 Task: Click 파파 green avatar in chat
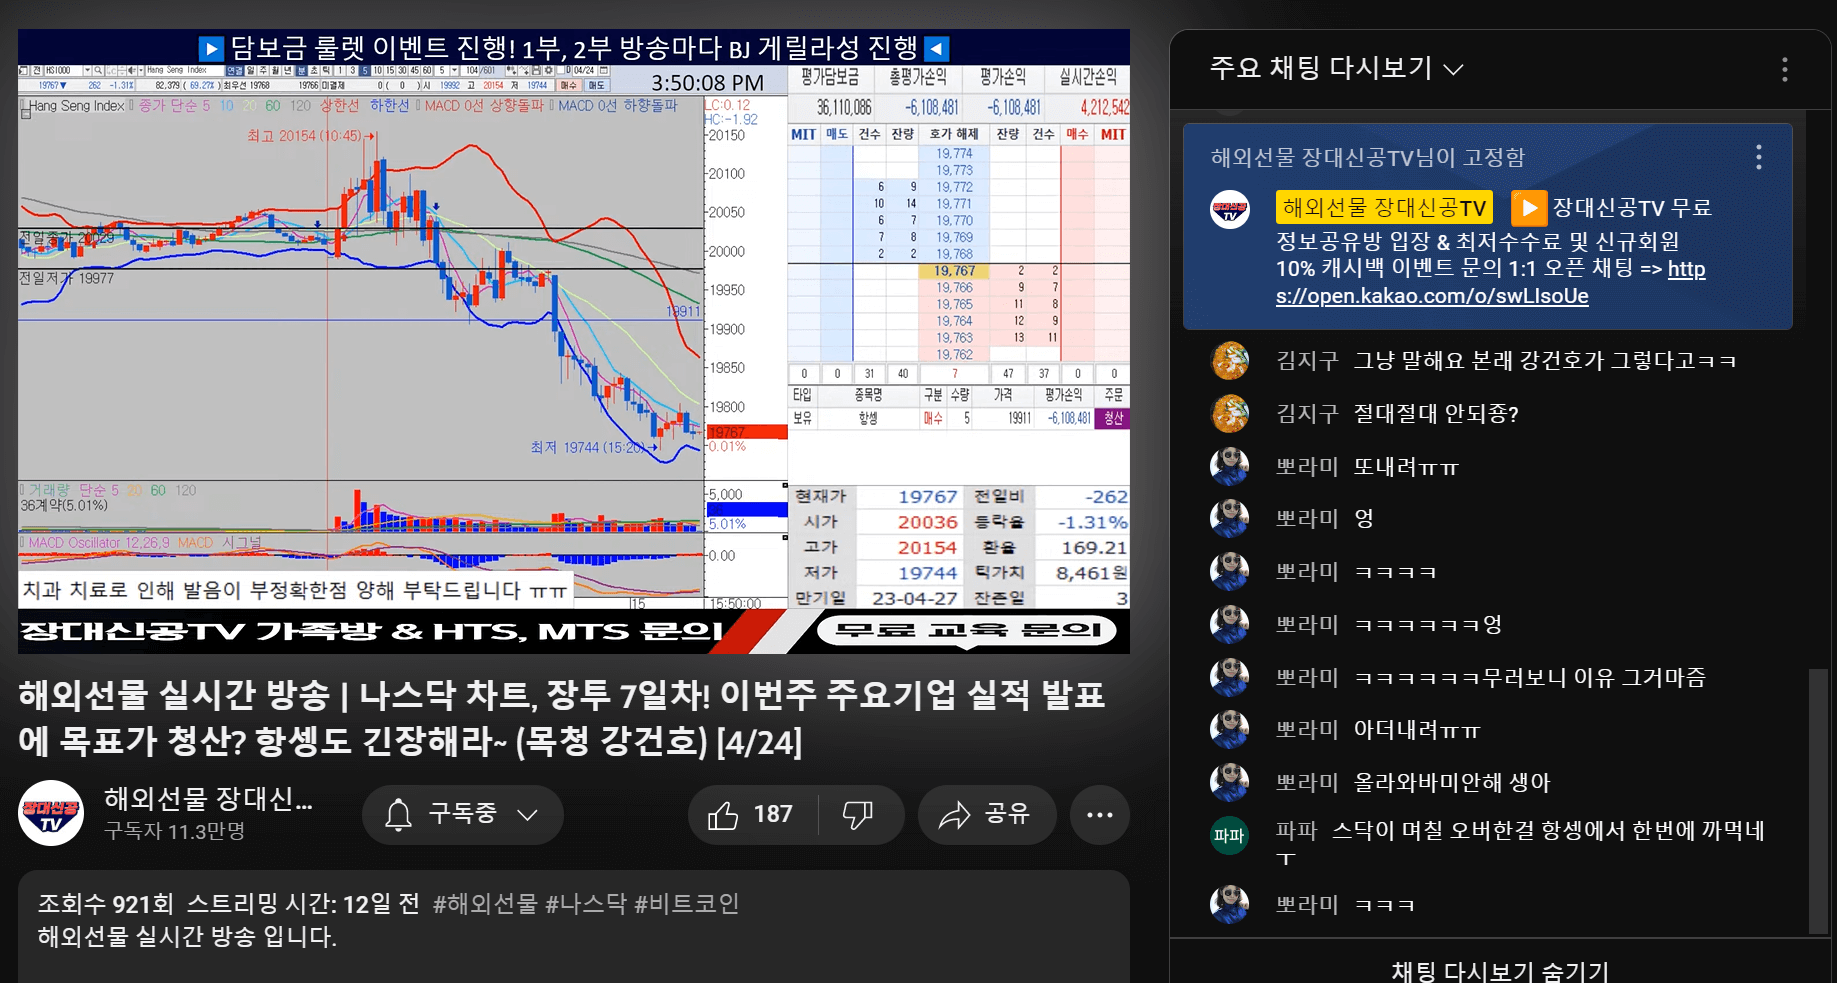[1230, 836]
